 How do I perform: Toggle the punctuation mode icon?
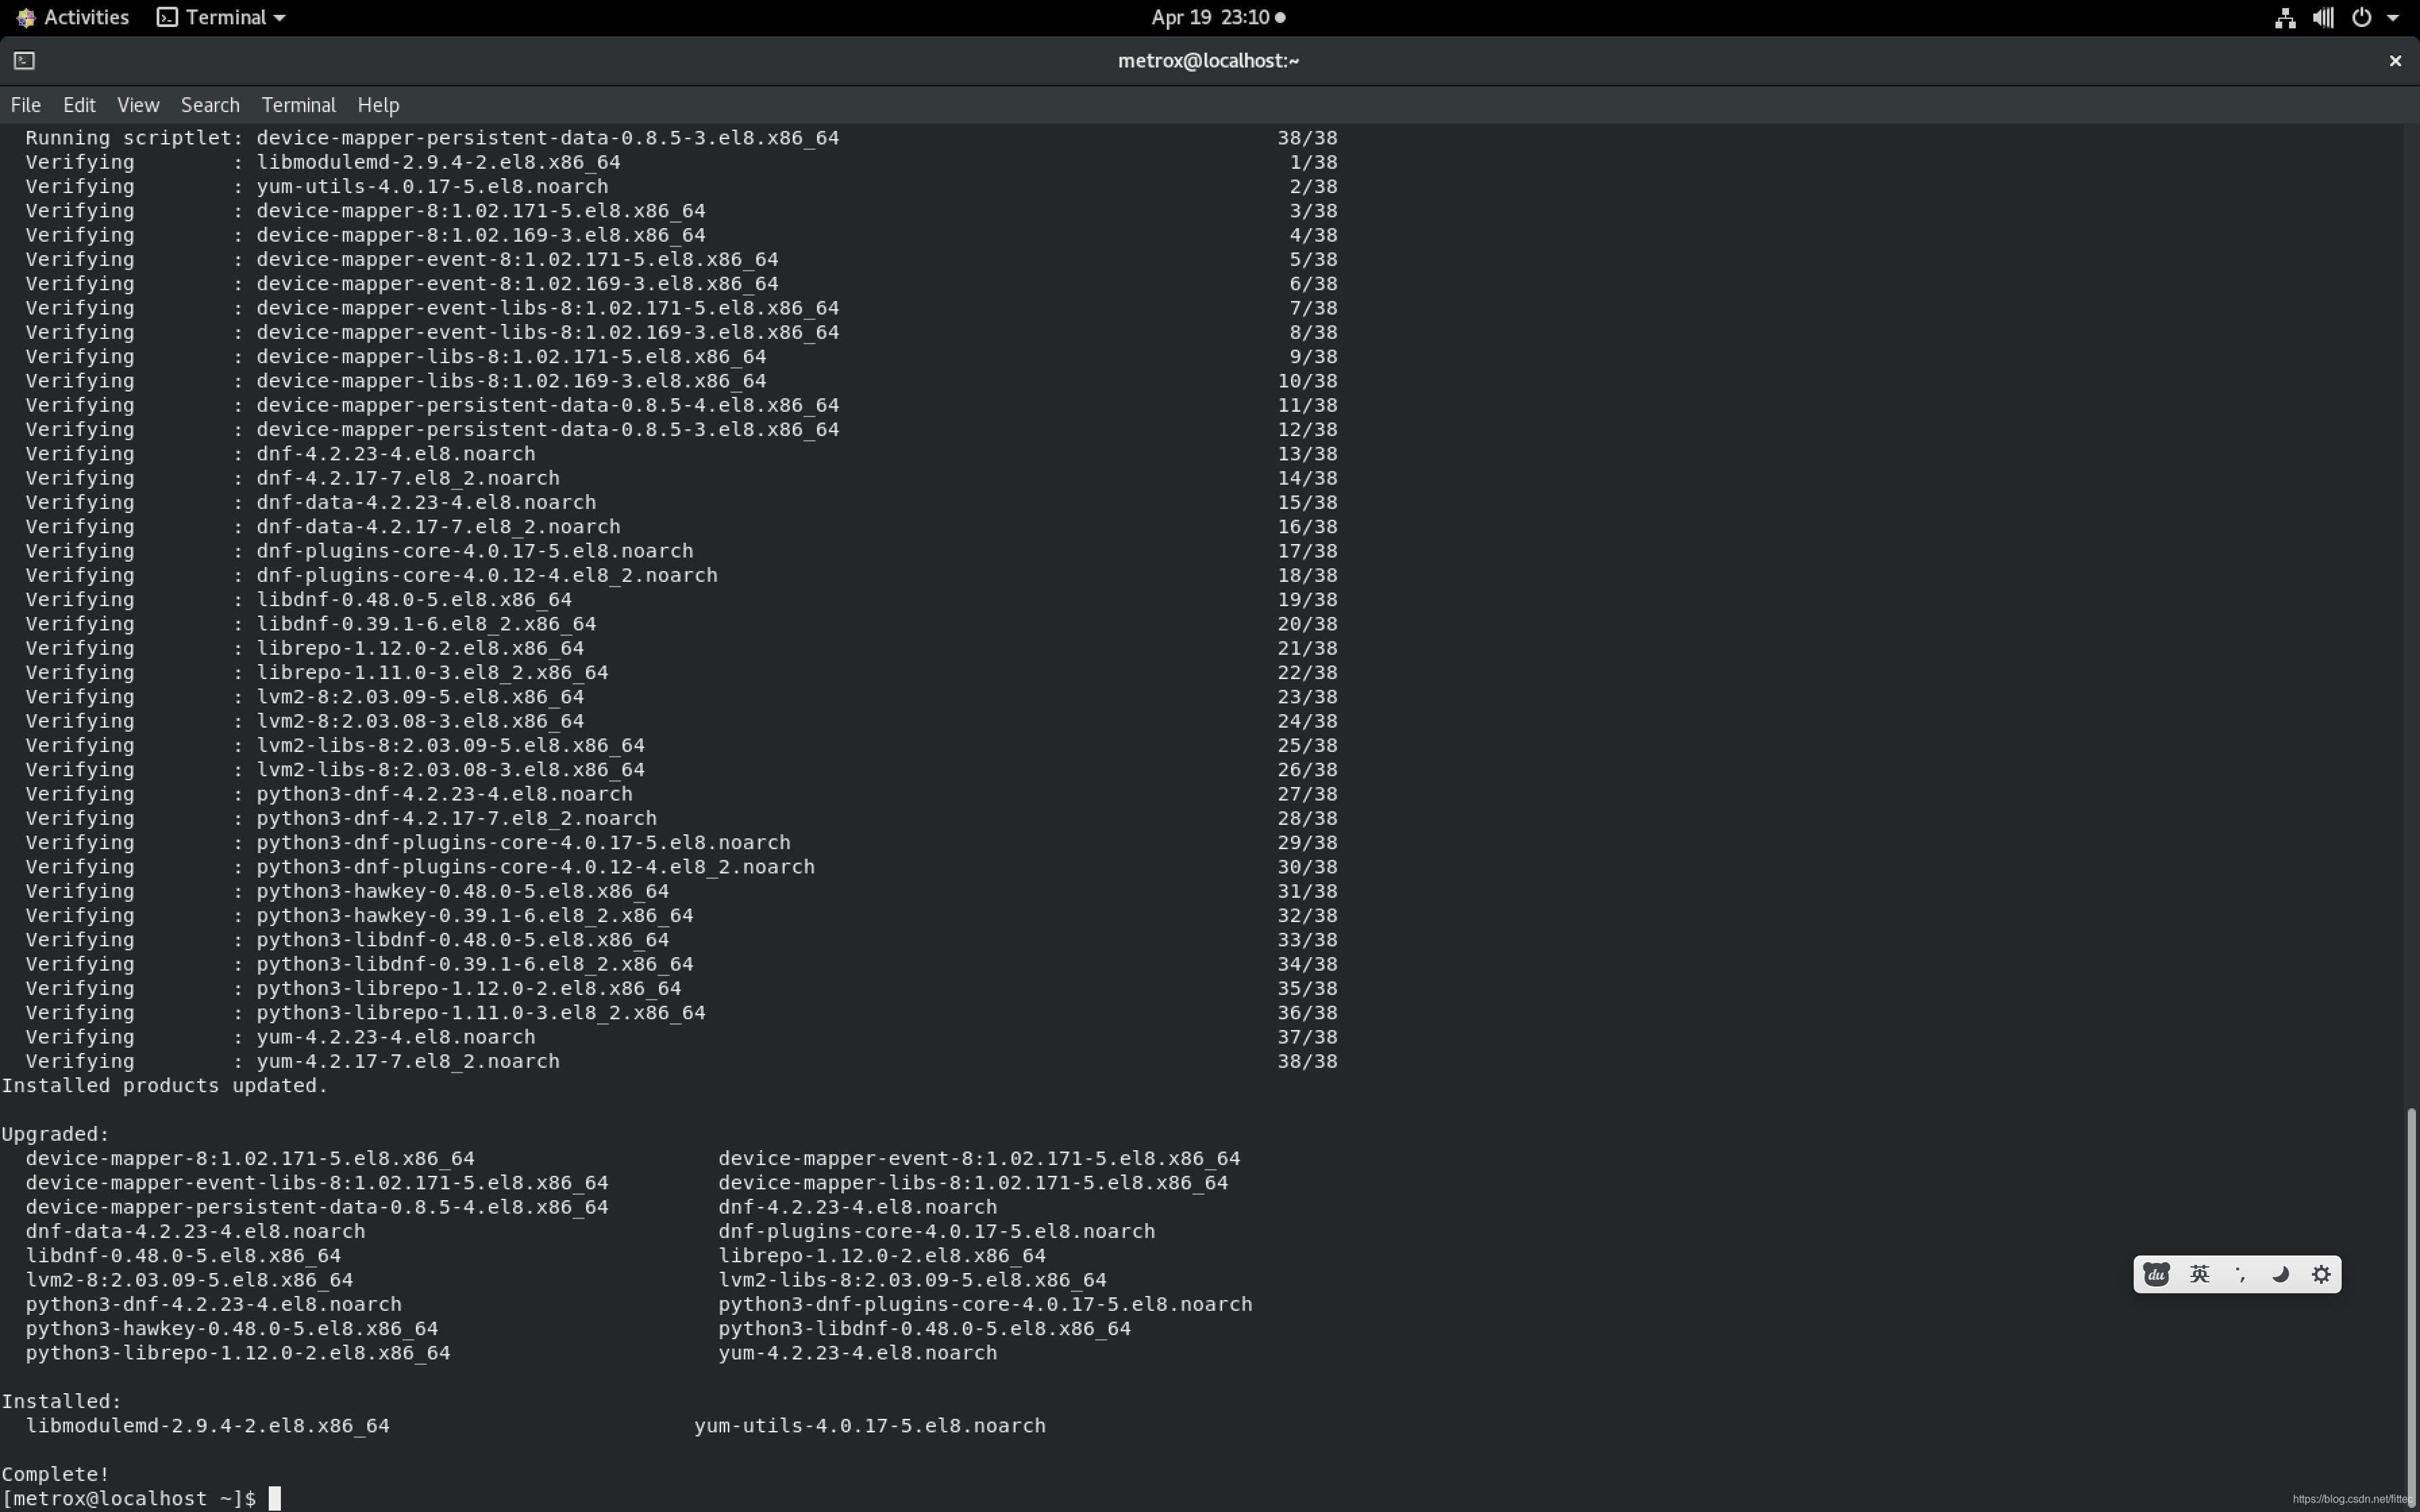point(2240,1274)
